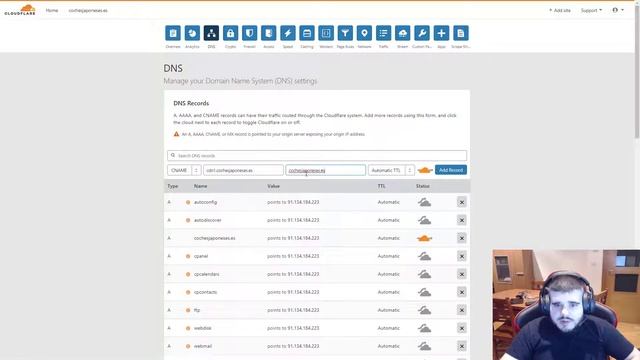The width and height of the screenshot is (640, 360).
Task: Delete the cpanel record
Action: pyautogui.click(x=462, y=256)
